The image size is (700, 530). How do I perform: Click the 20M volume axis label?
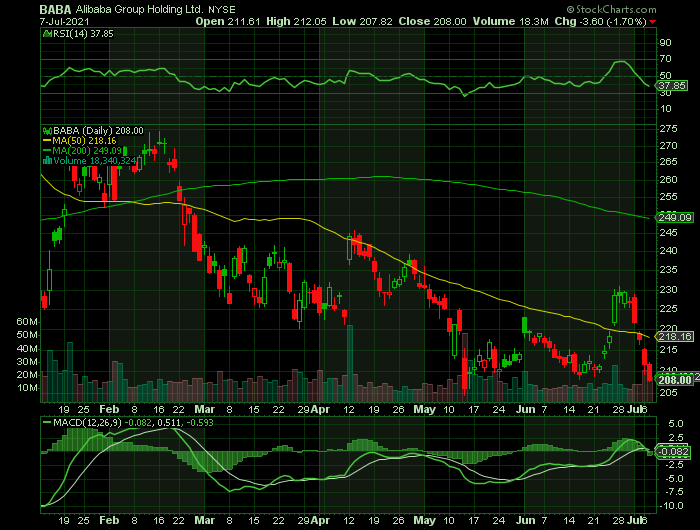coord(27,375)
